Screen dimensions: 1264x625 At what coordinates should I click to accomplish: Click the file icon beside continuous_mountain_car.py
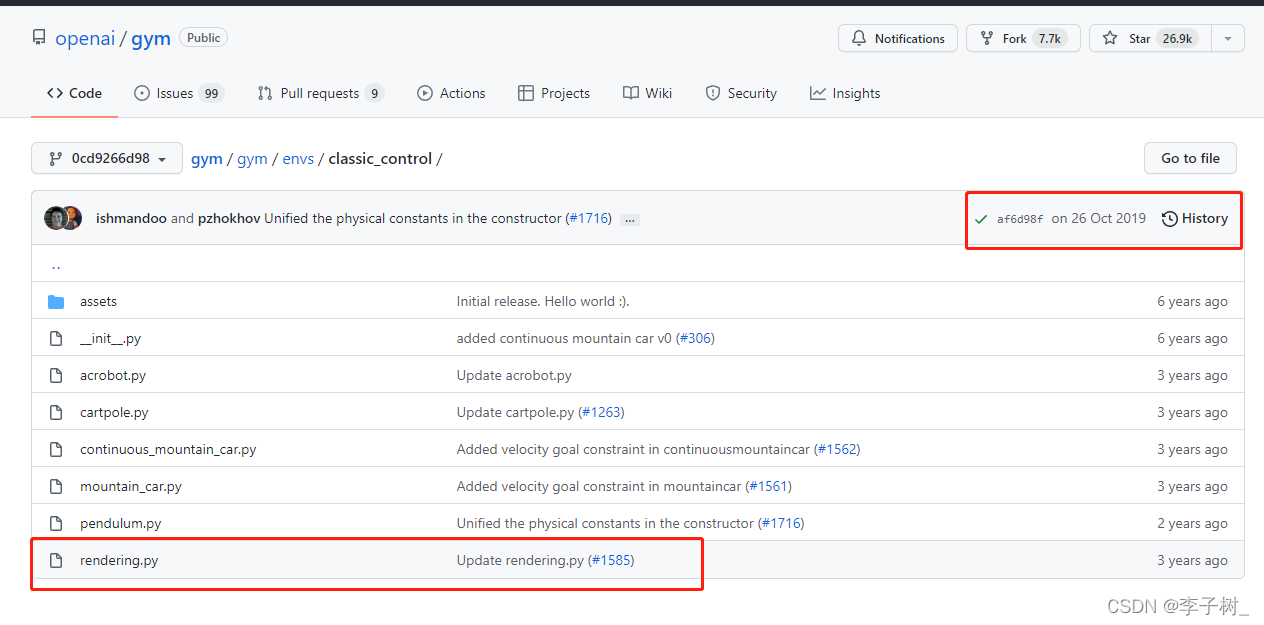coord(56,449)
